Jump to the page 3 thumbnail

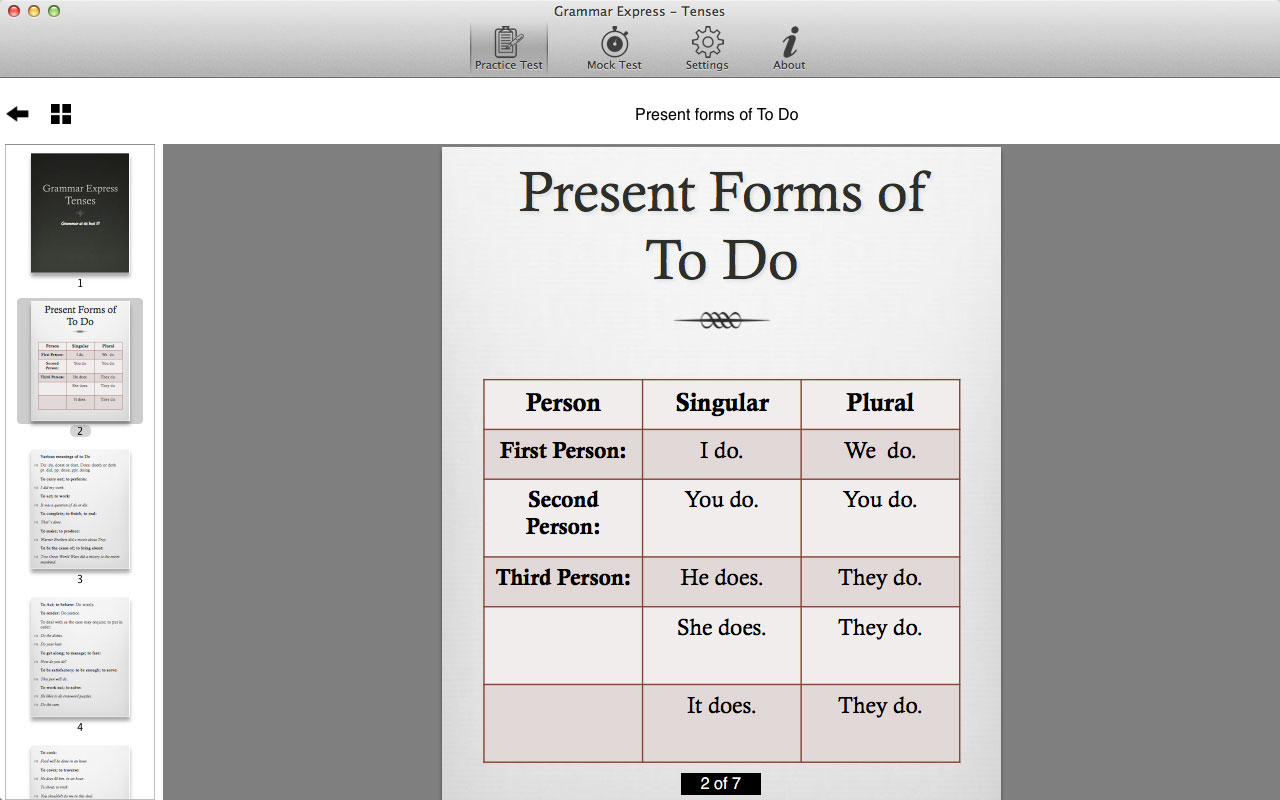[x=80, y=509]
